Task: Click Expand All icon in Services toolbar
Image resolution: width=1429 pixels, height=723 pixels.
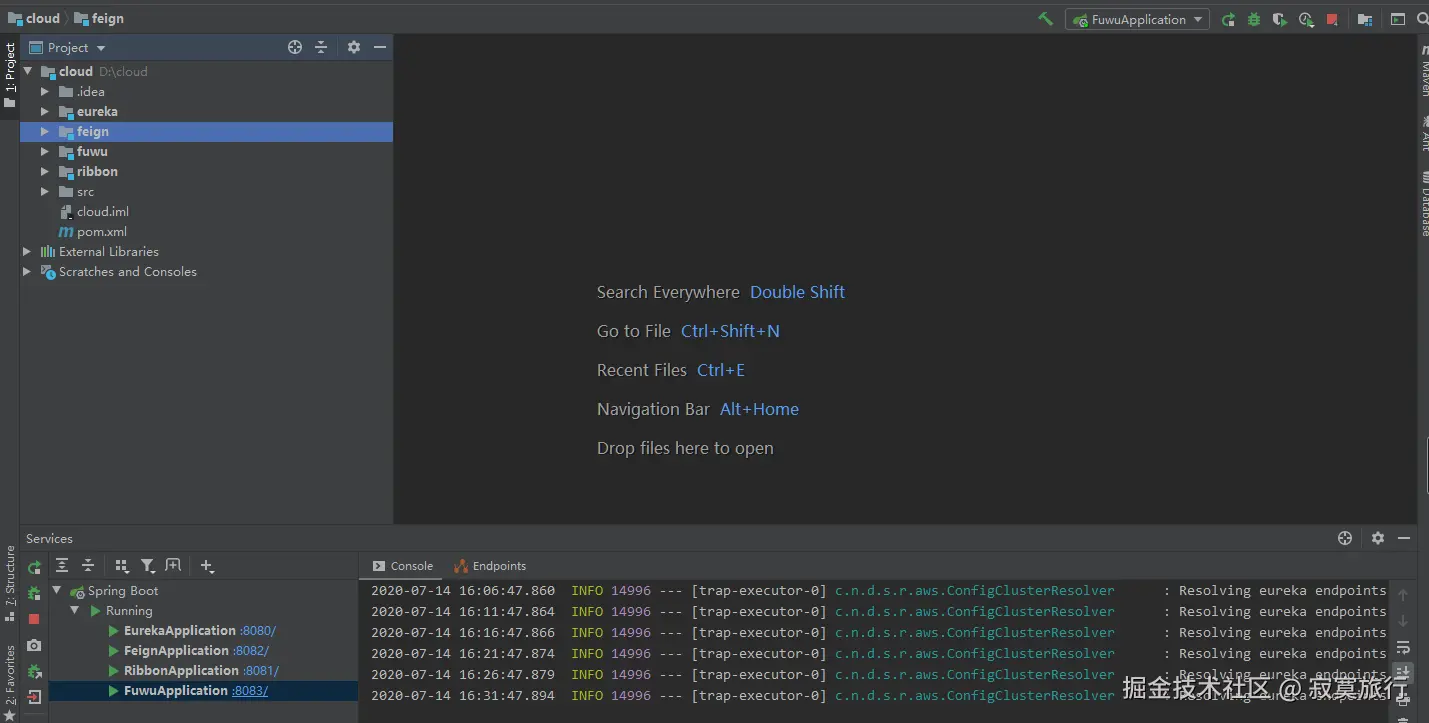Action: click(x=62, y=566)
